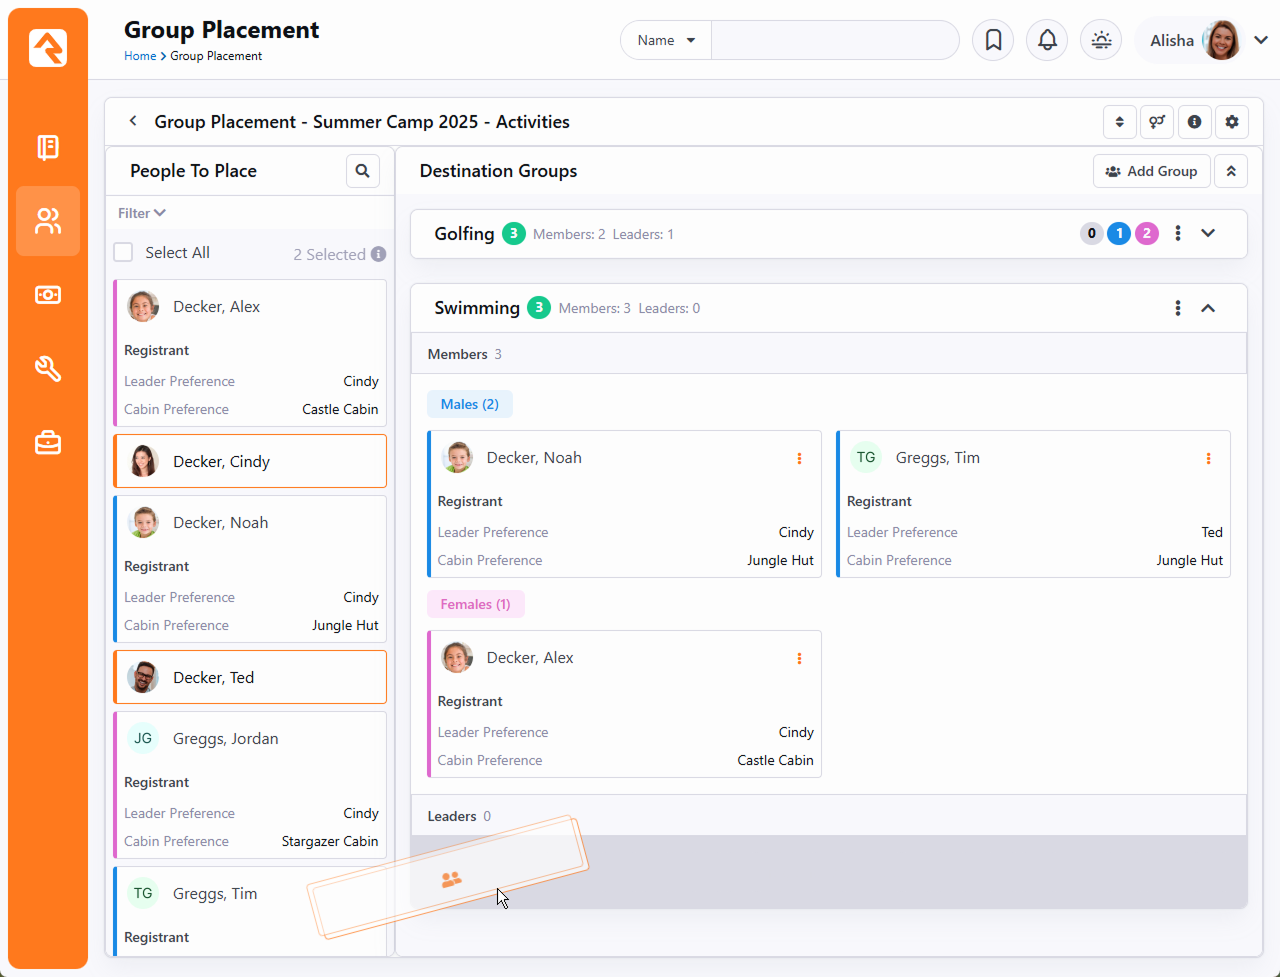1280x977 pixels.
Task: Open the notifications bell
Action: click(x=1047, y=40)
